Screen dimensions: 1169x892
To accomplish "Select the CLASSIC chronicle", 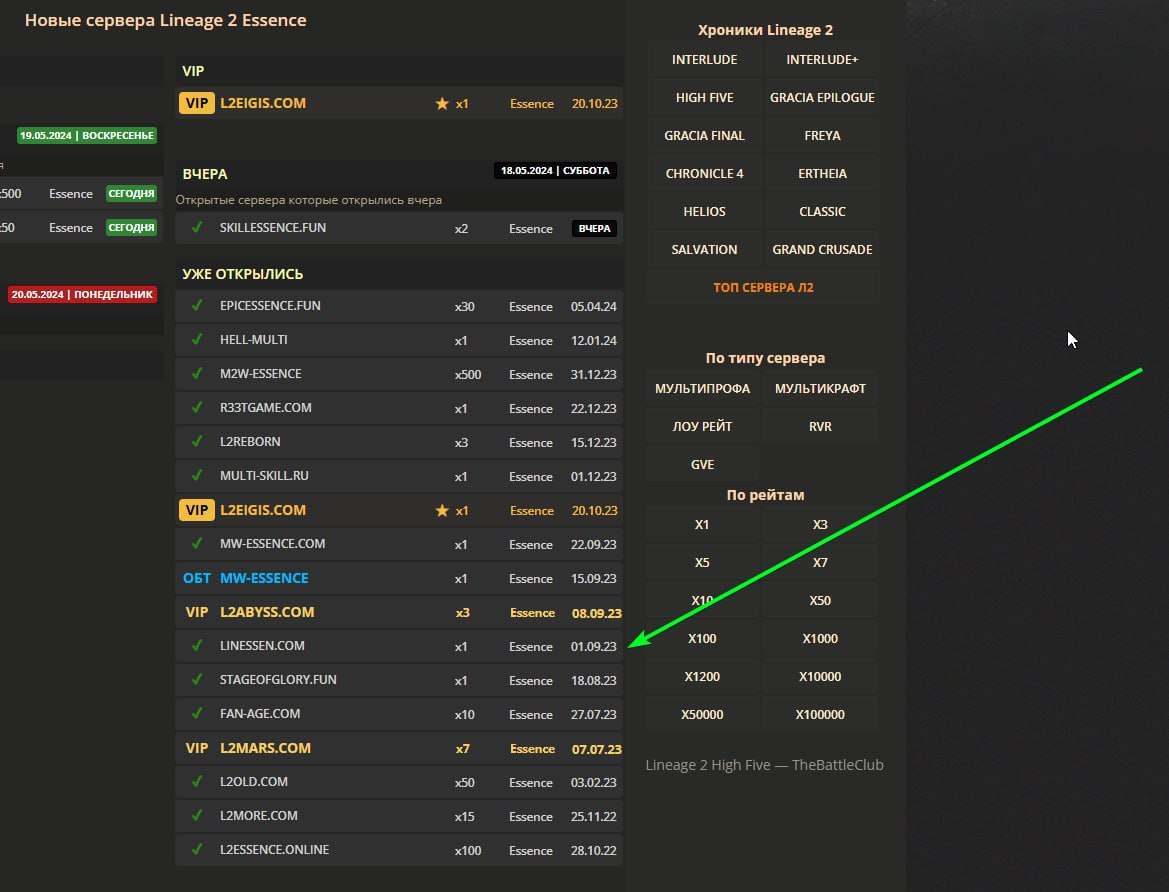I will pyautogui.click(x=822, y=212).
